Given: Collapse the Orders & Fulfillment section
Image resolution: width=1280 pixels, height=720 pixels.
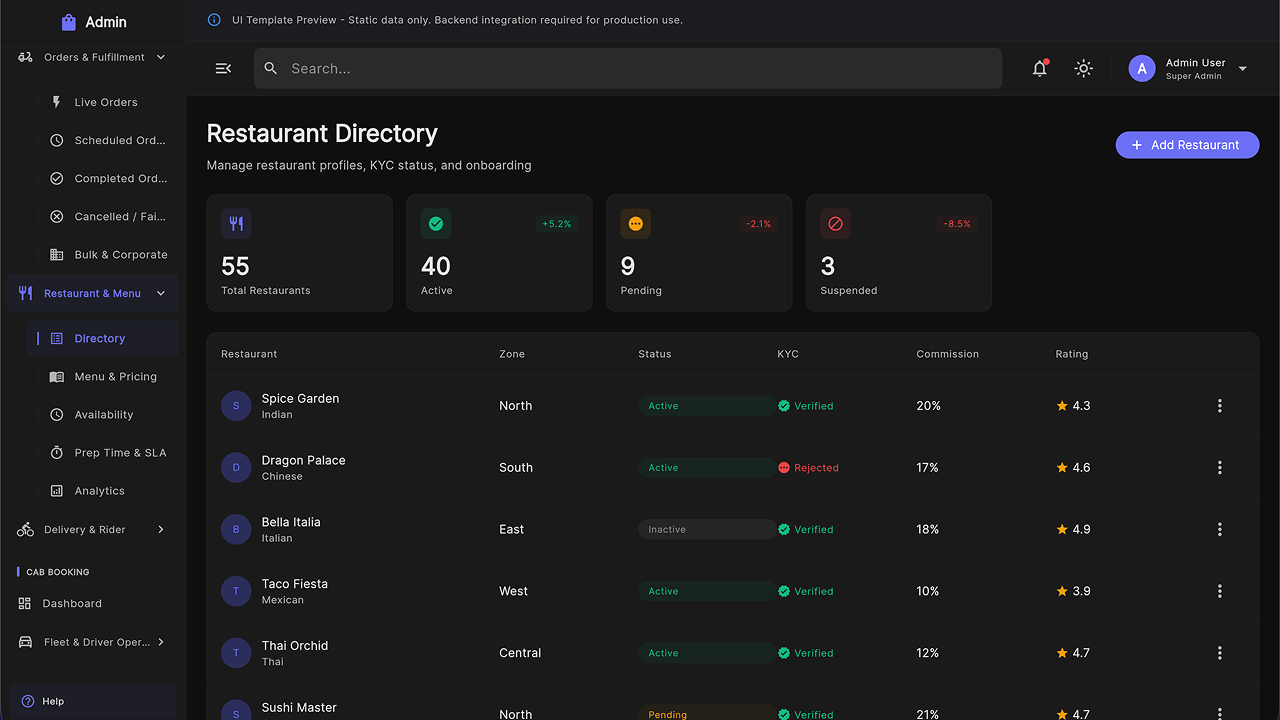Looking at the screenshot, I should click(161, 57).
